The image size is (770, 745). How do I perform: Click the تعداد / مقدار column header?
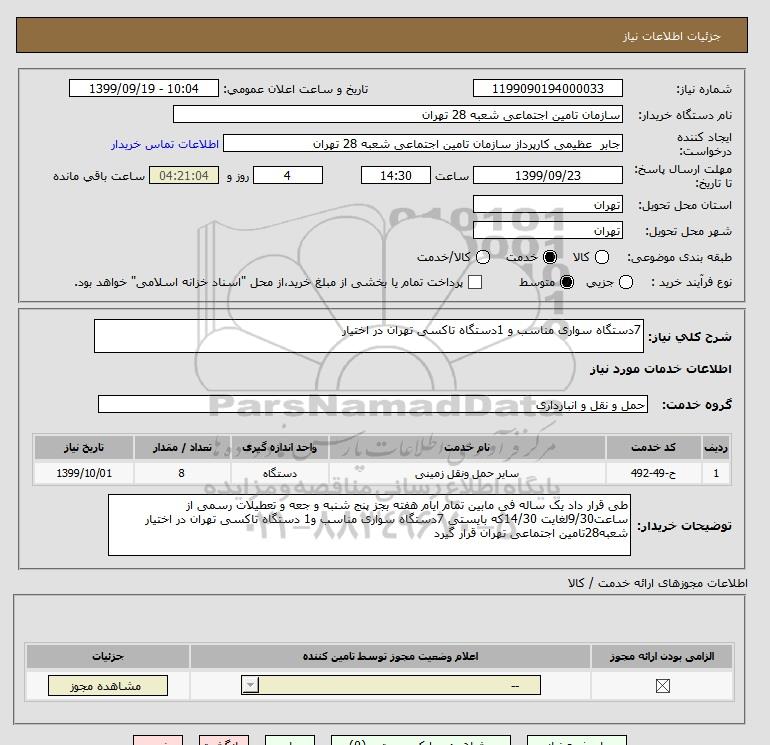point(182,447)
